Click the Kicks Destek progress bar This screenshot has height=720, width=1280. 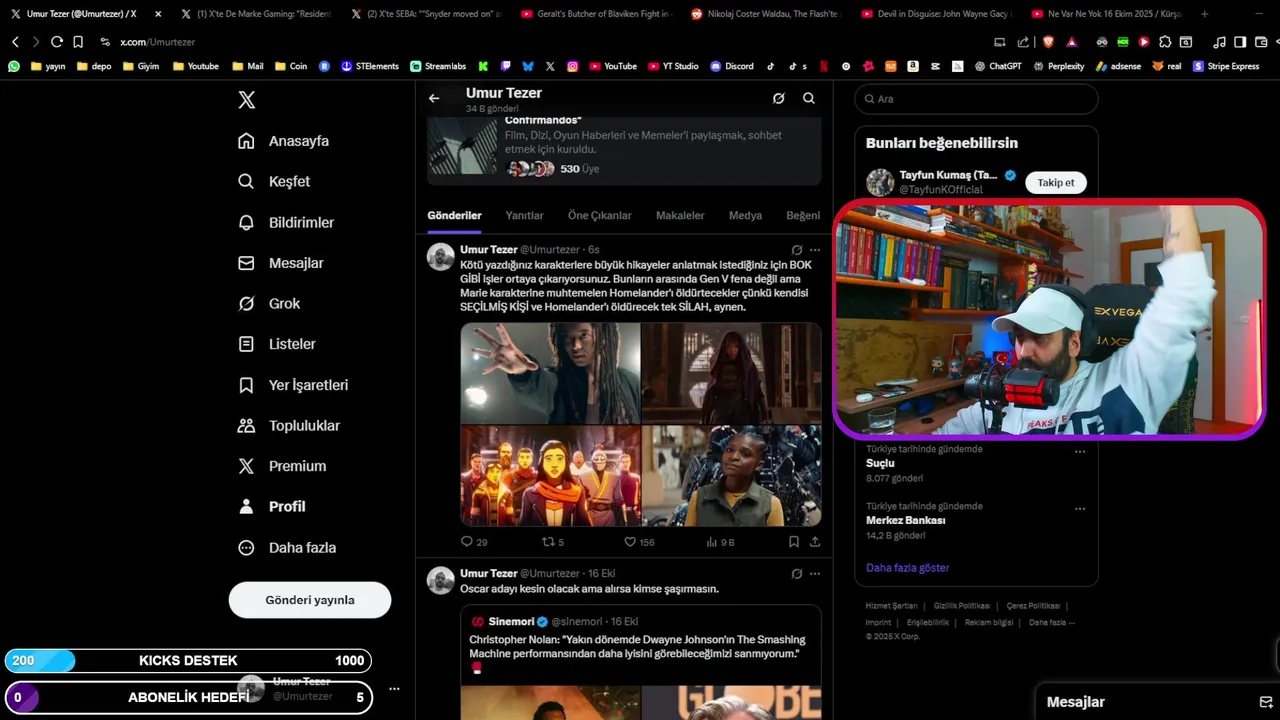pyautogui.click(x=188, y=661)
